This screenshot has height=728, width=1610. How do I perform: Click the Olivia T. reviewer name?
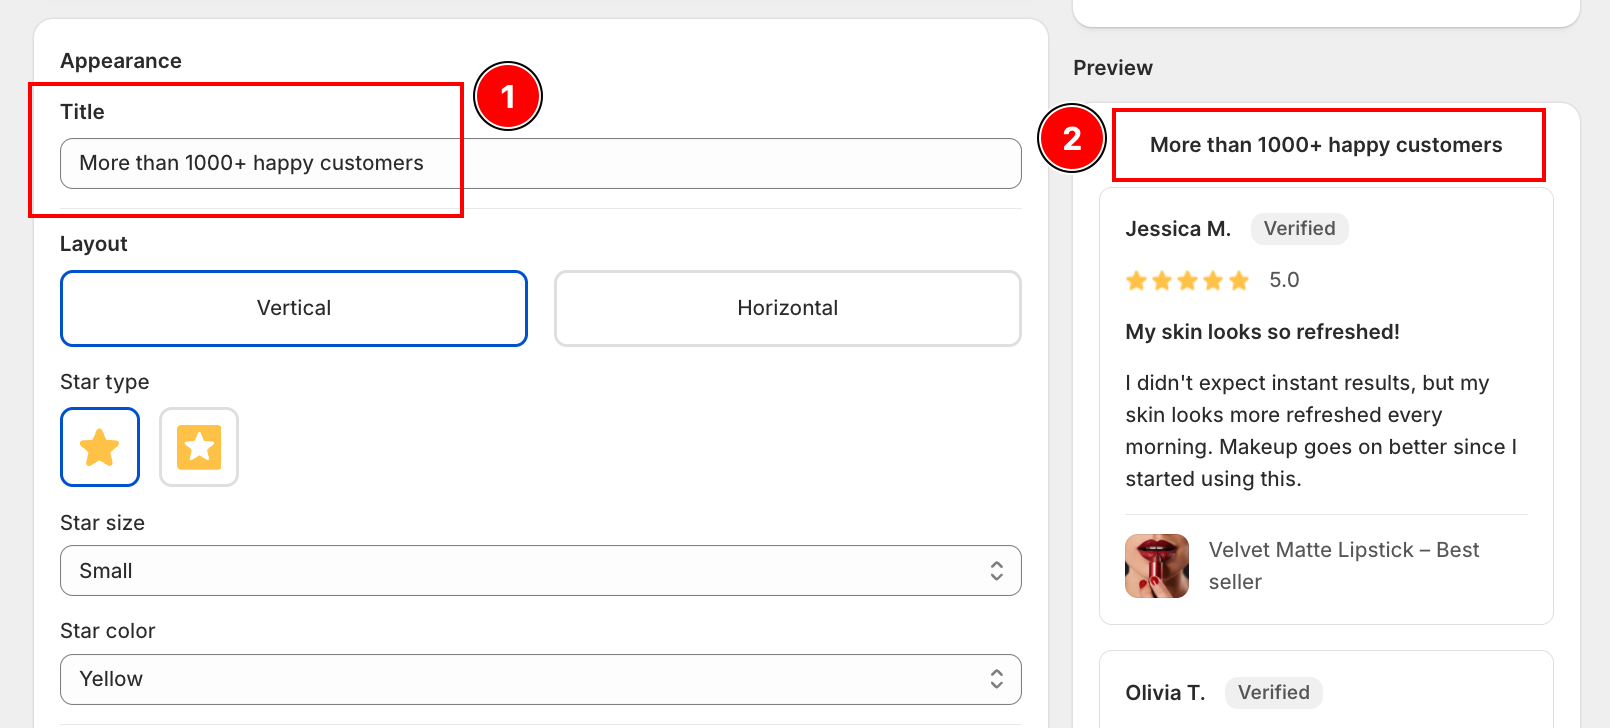[x=1165, y=693]
